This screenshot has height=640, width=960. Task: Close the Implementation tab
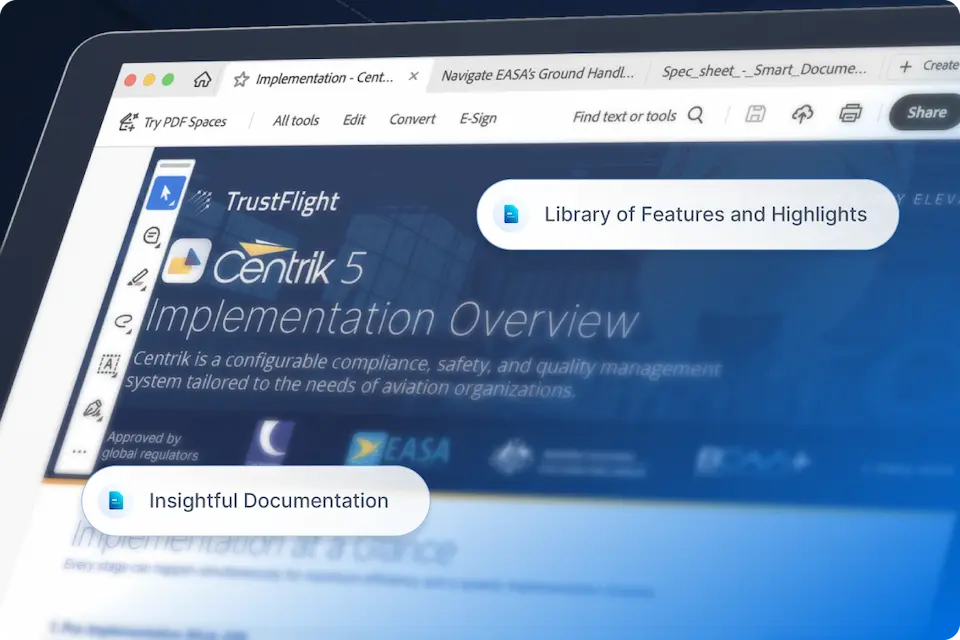[x=414, y=76]
